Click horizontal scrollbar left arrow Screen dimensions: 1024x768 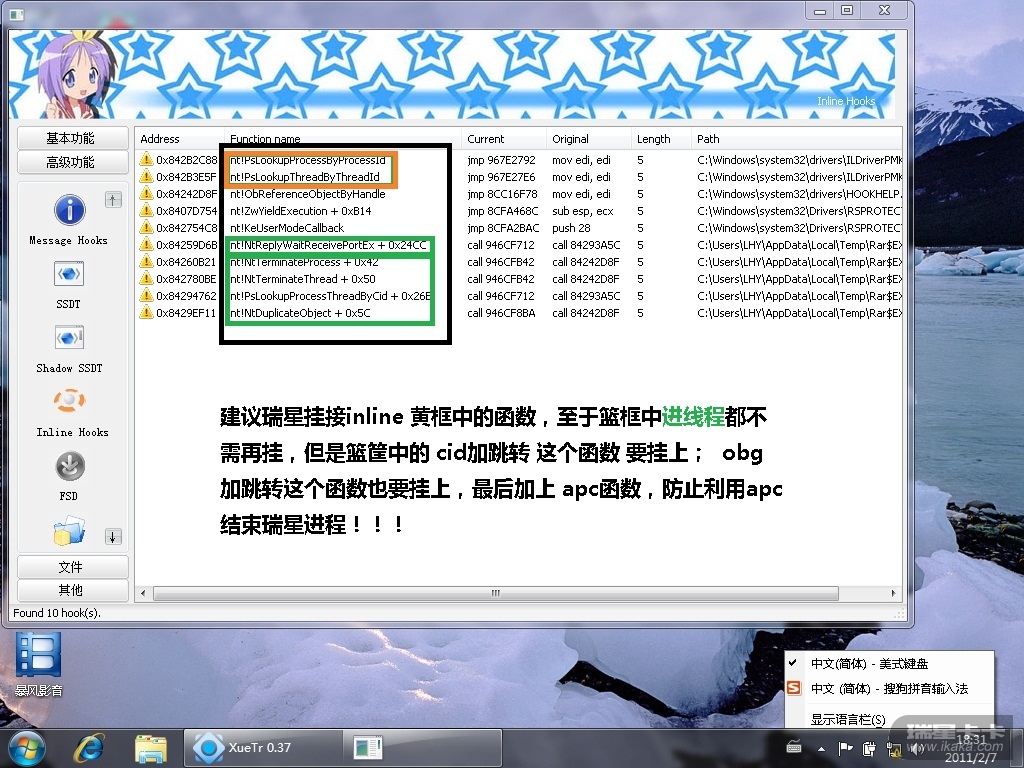click(144, 593)
